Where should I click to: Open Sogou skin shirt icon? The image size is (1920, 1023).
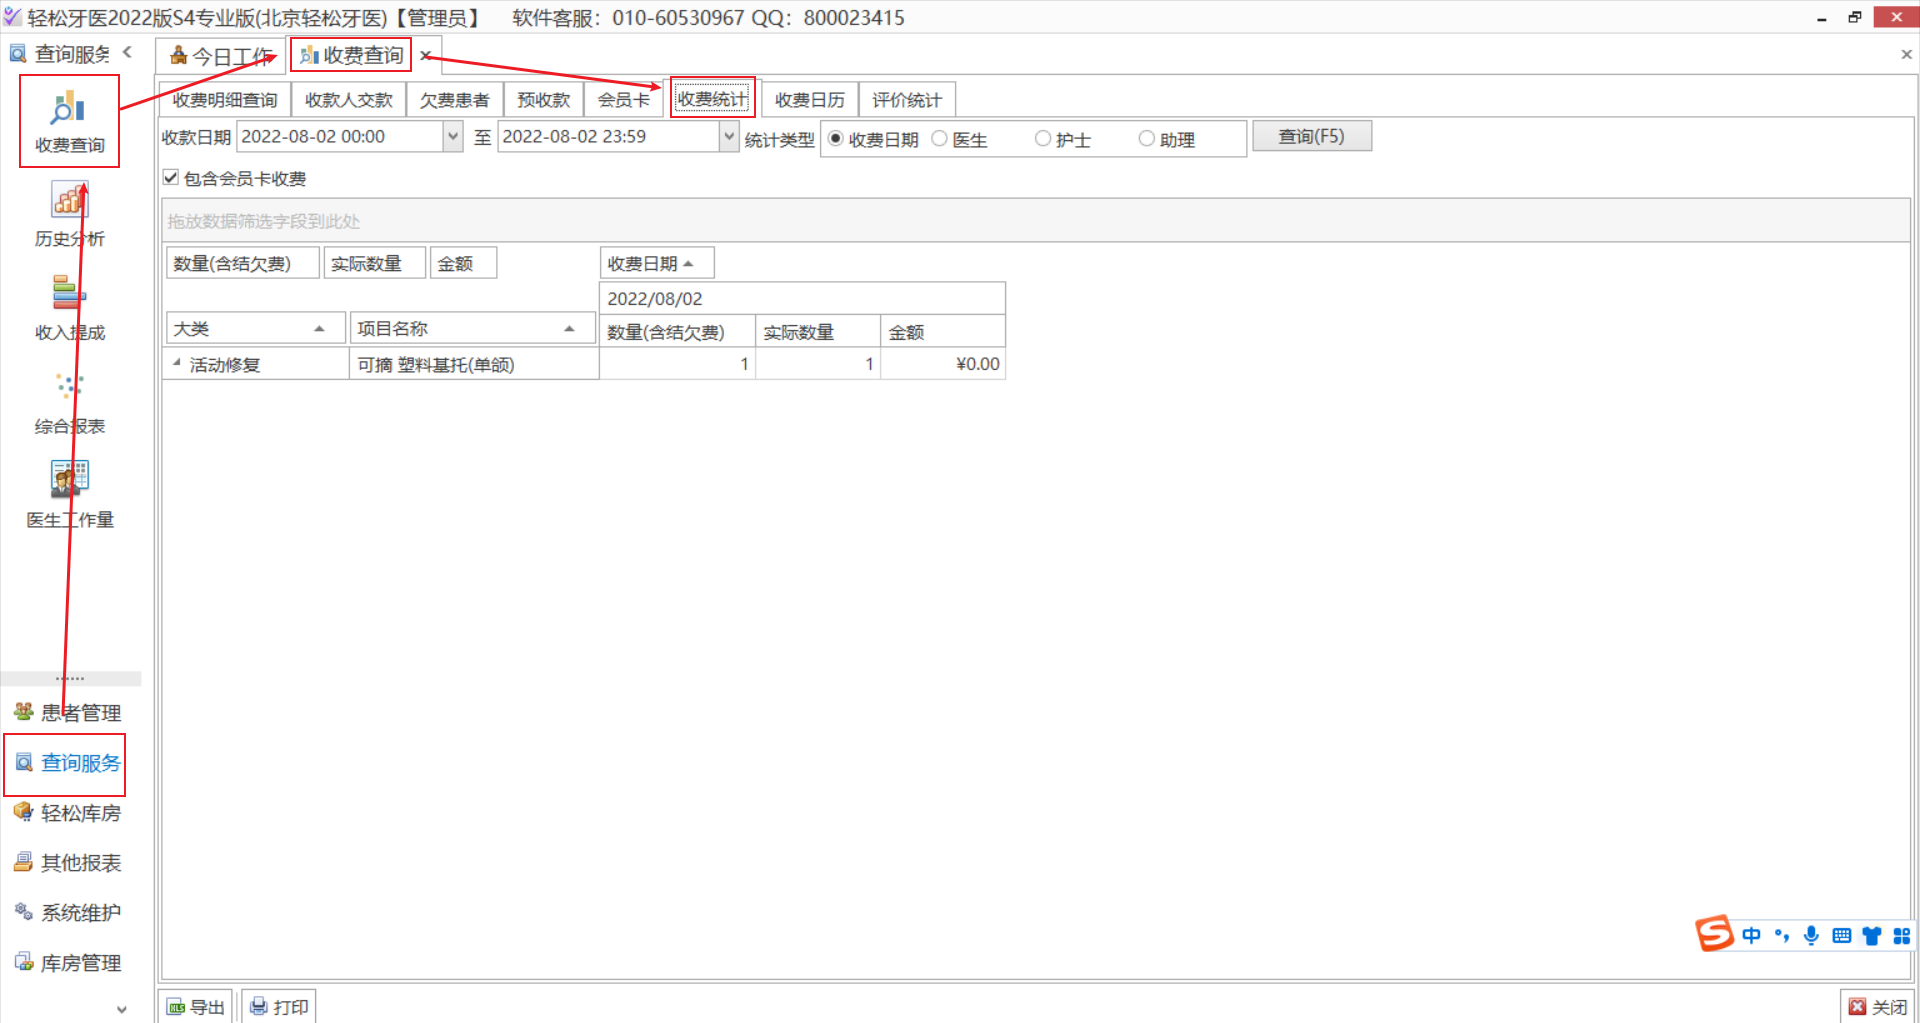pyautogui.click(x=1871, y=935)
